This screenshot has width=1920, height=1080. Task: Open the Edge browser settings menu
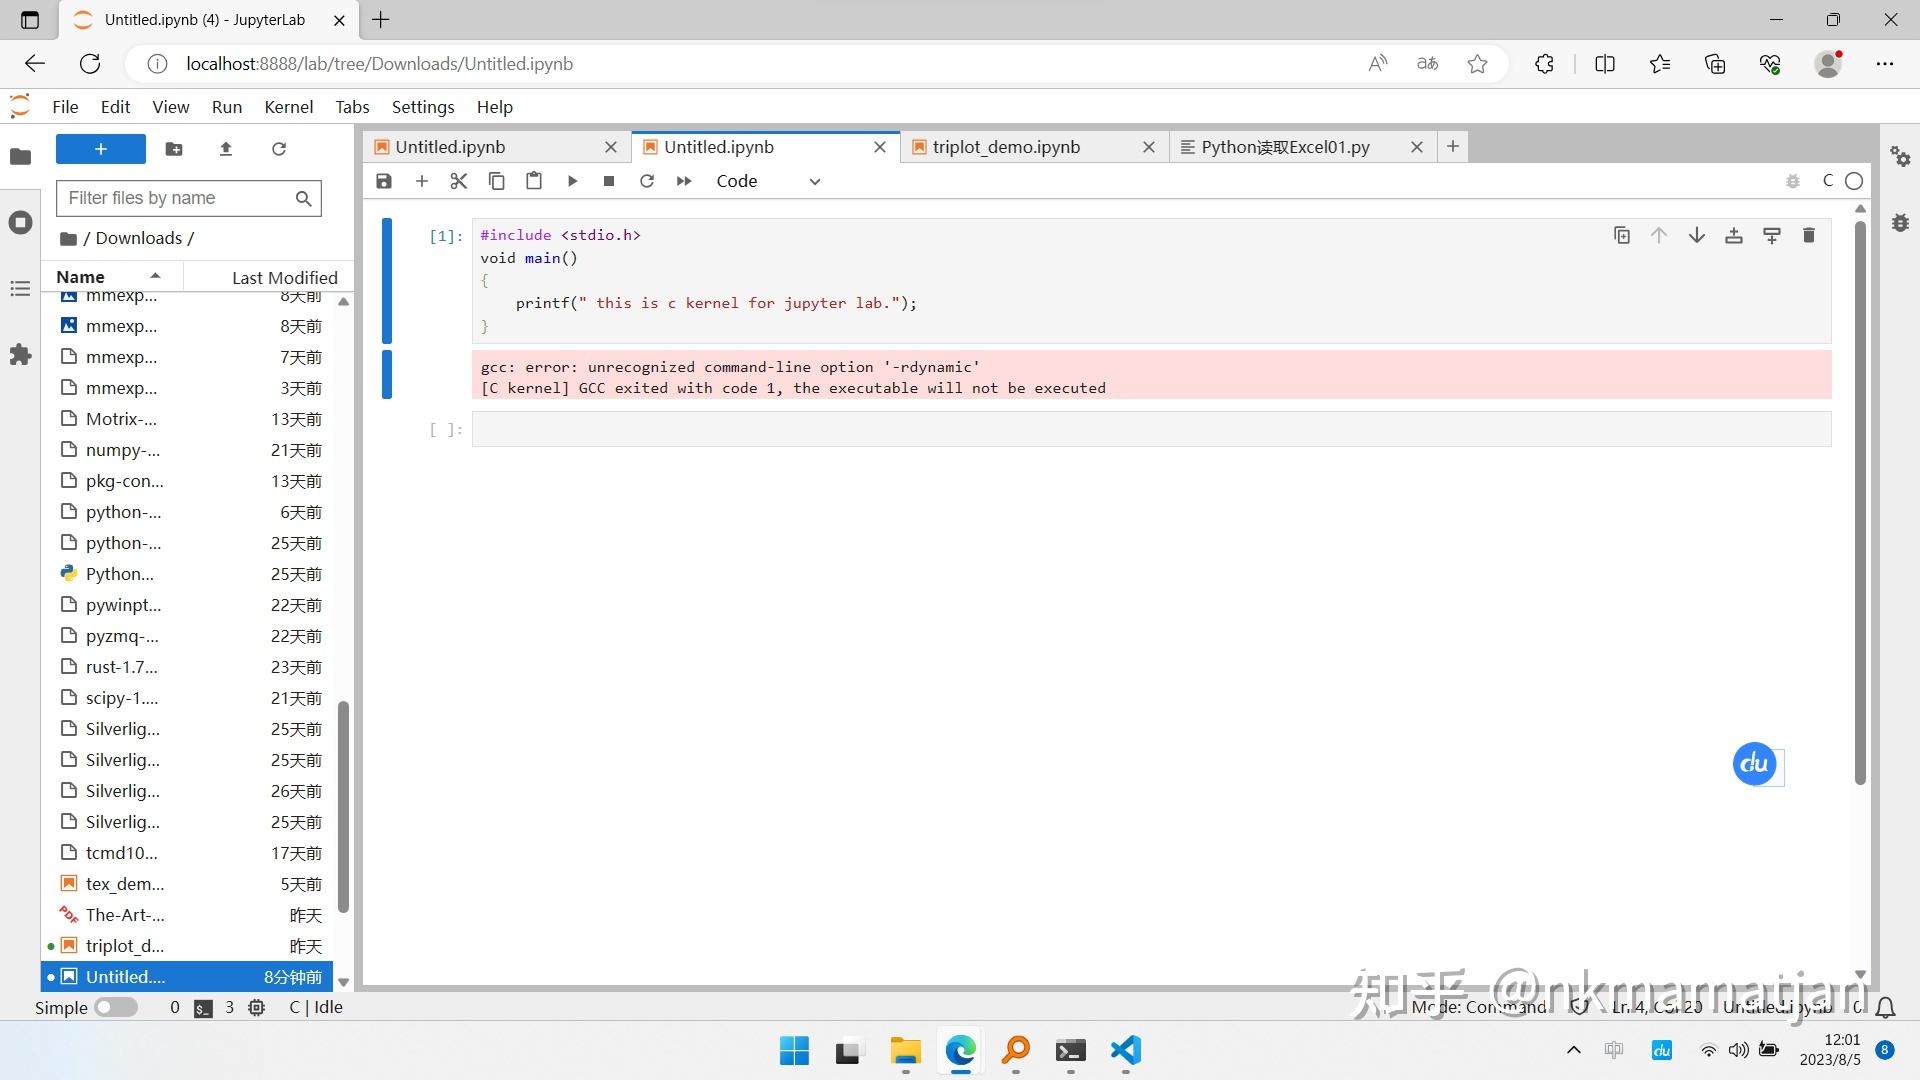[1885, 63]
